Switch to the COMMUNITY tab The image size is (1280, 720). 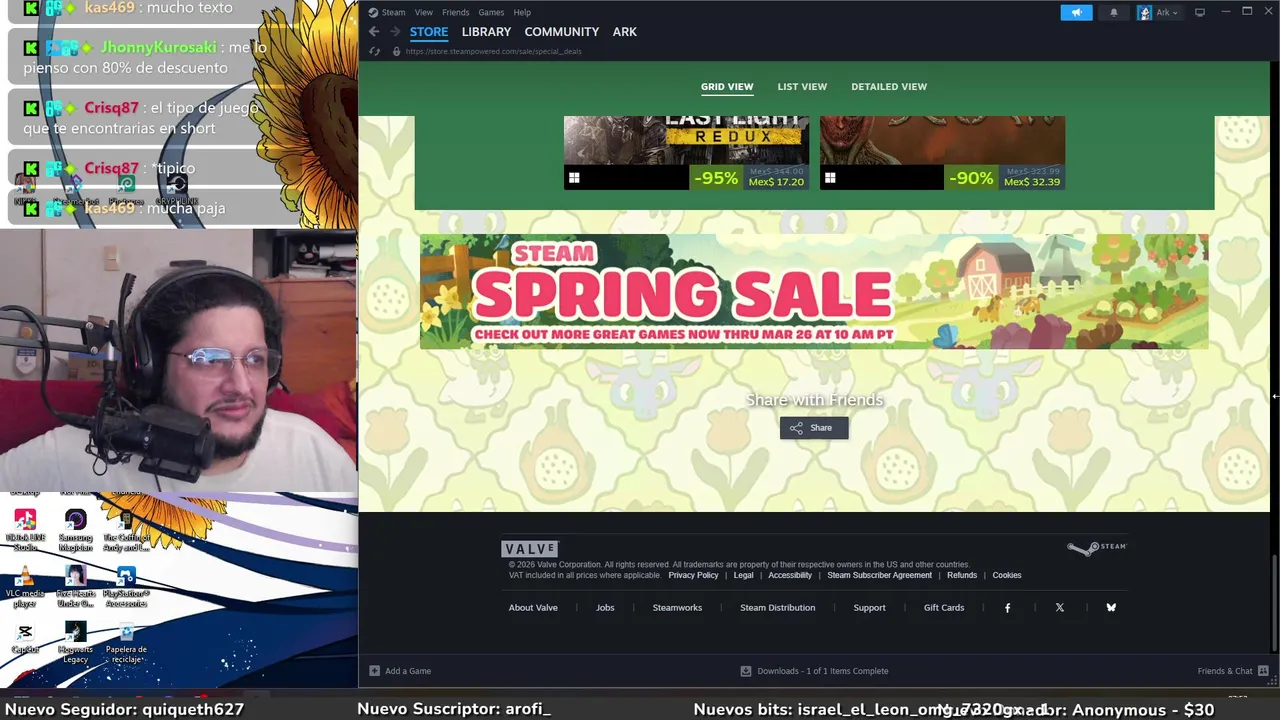tap(562, 32)
